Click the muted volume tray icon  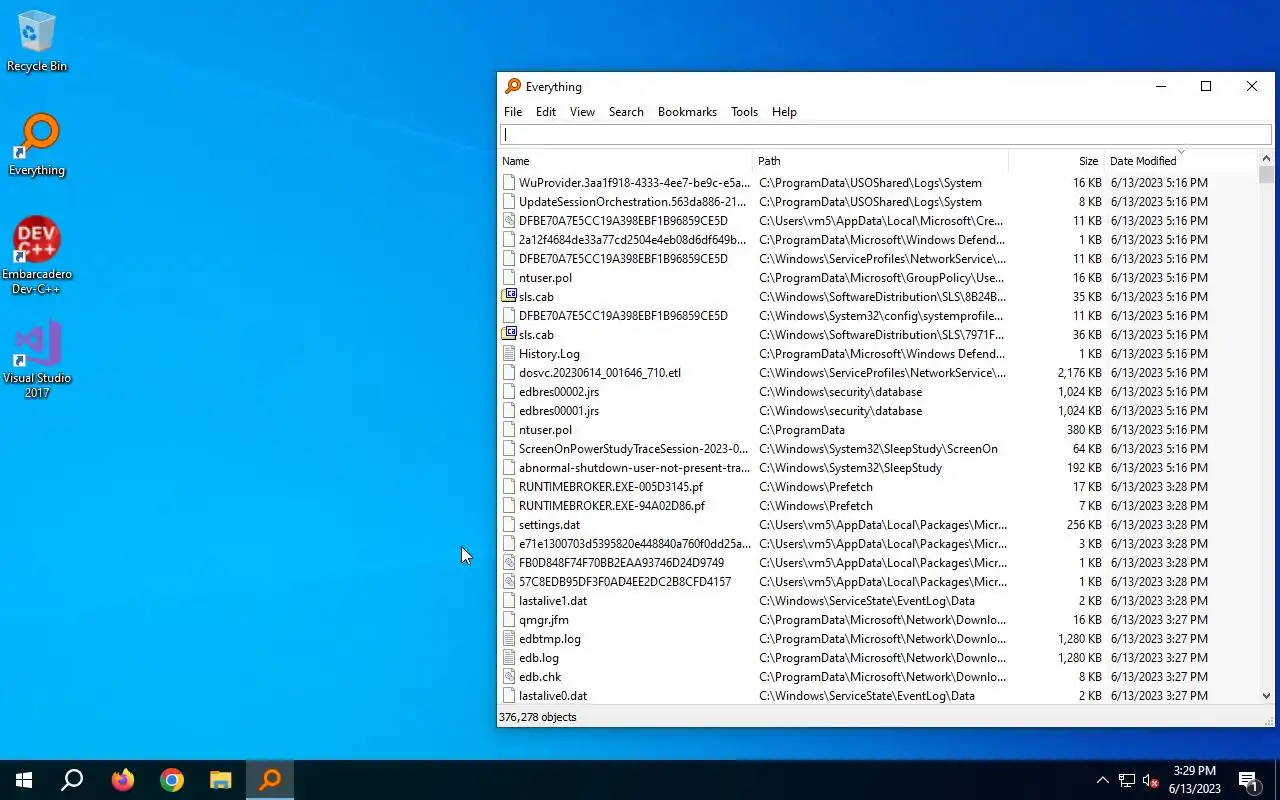click(1151, 780)
